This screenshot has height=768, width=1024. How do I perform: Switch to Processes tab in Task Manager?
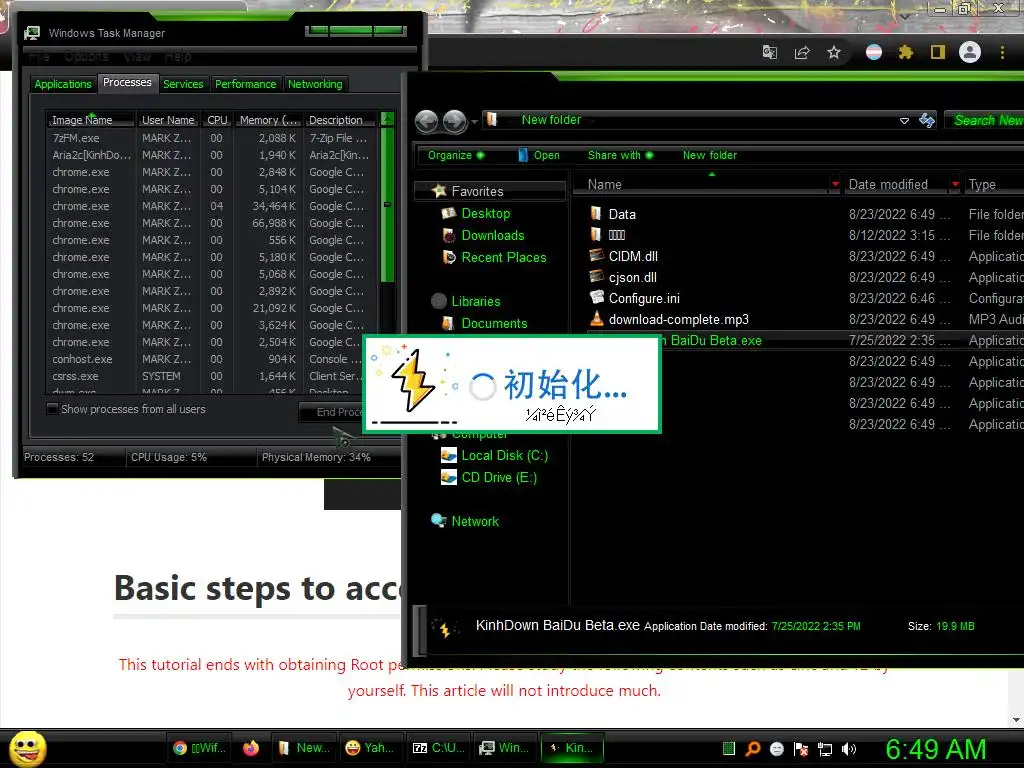tap(127, 83)
